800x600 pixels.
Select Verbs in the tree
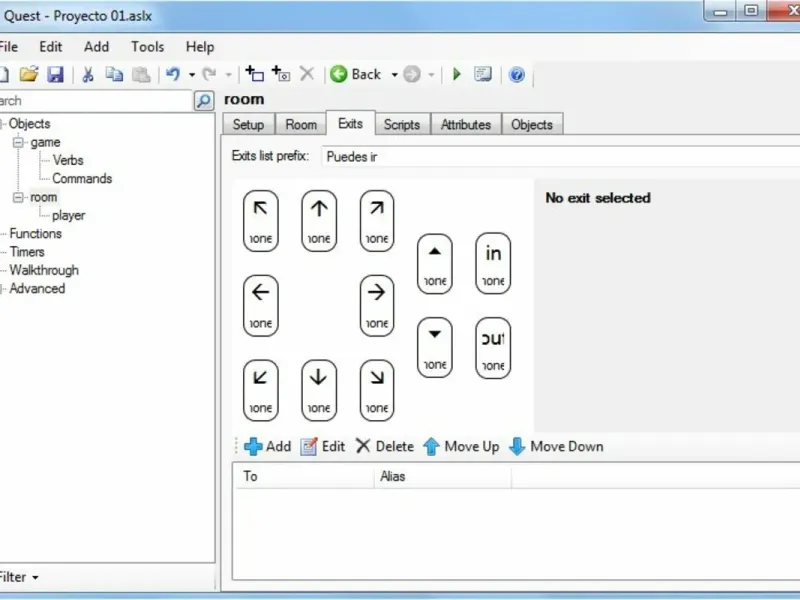[x=68, y=160]
